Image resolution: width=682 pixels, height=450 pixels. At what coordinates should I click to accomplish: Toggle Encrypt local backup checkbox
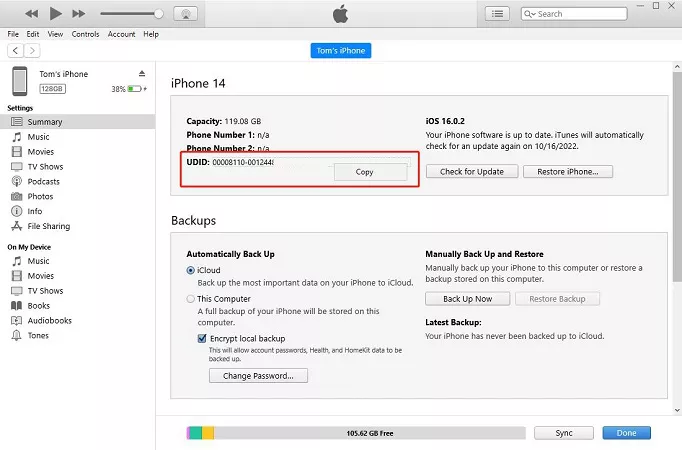[x=202, y=339]
